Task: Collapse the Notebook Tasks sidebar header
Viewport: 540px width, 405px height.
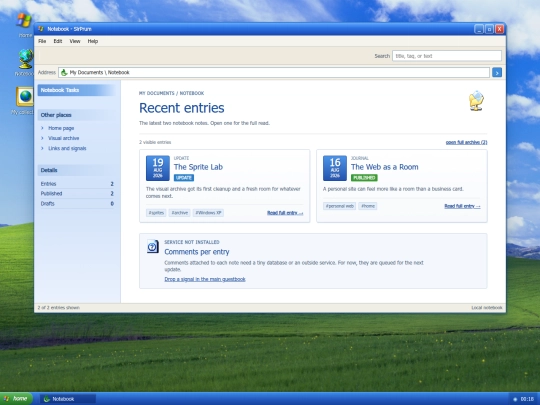Action: (x=76, y=90)
